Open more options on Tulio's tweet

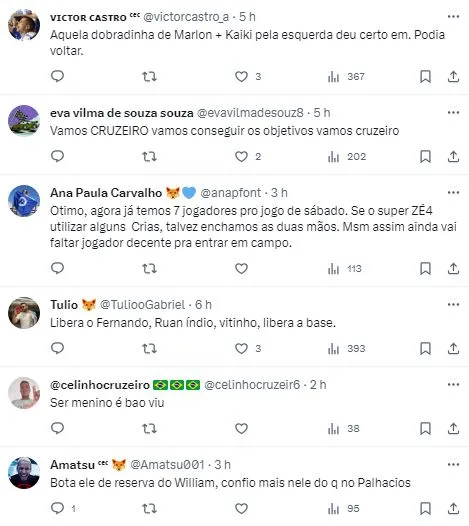(x=453, y=305)
